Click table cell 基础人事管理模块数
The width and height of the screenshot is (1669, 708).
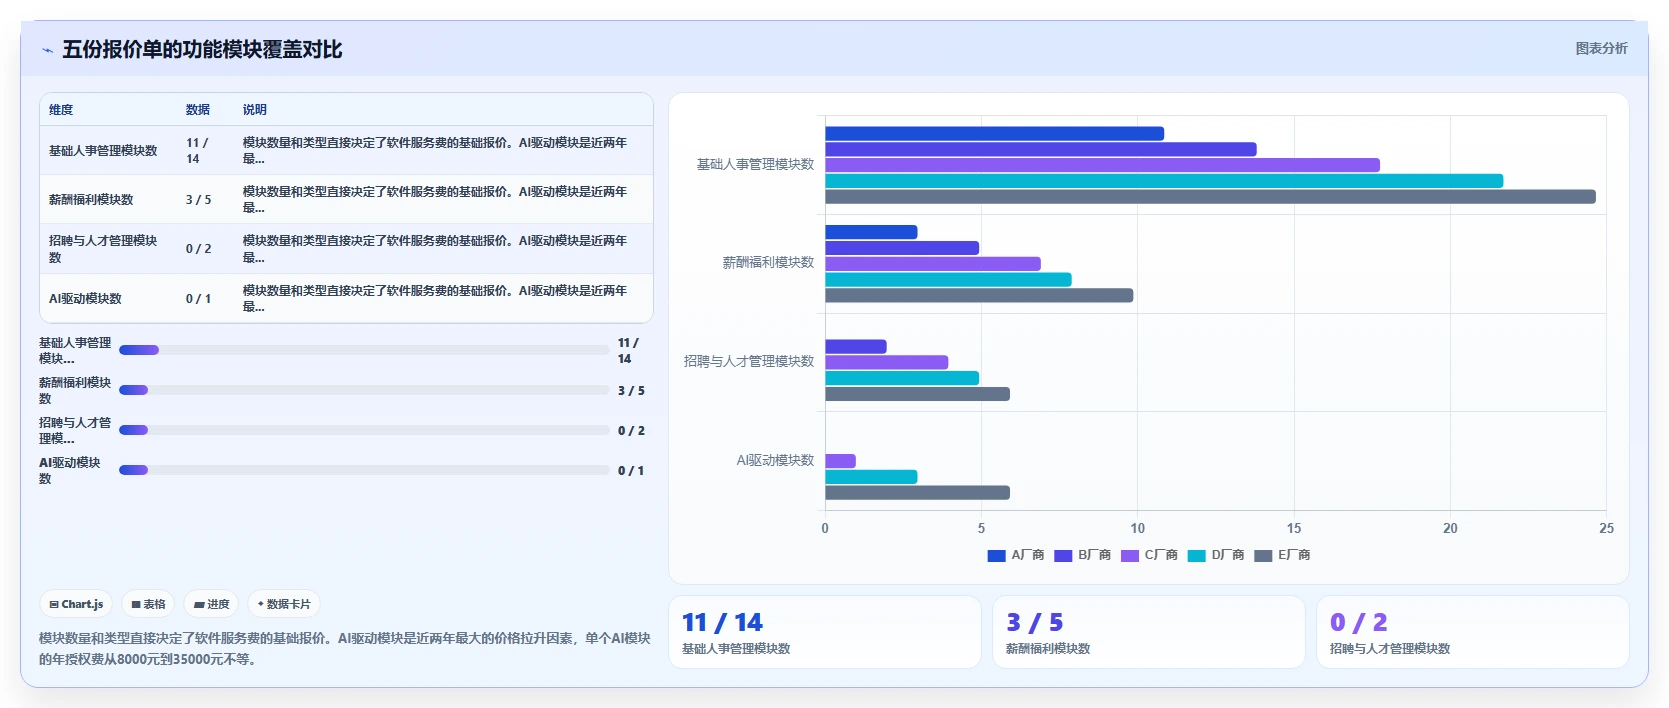coord(103,151)
